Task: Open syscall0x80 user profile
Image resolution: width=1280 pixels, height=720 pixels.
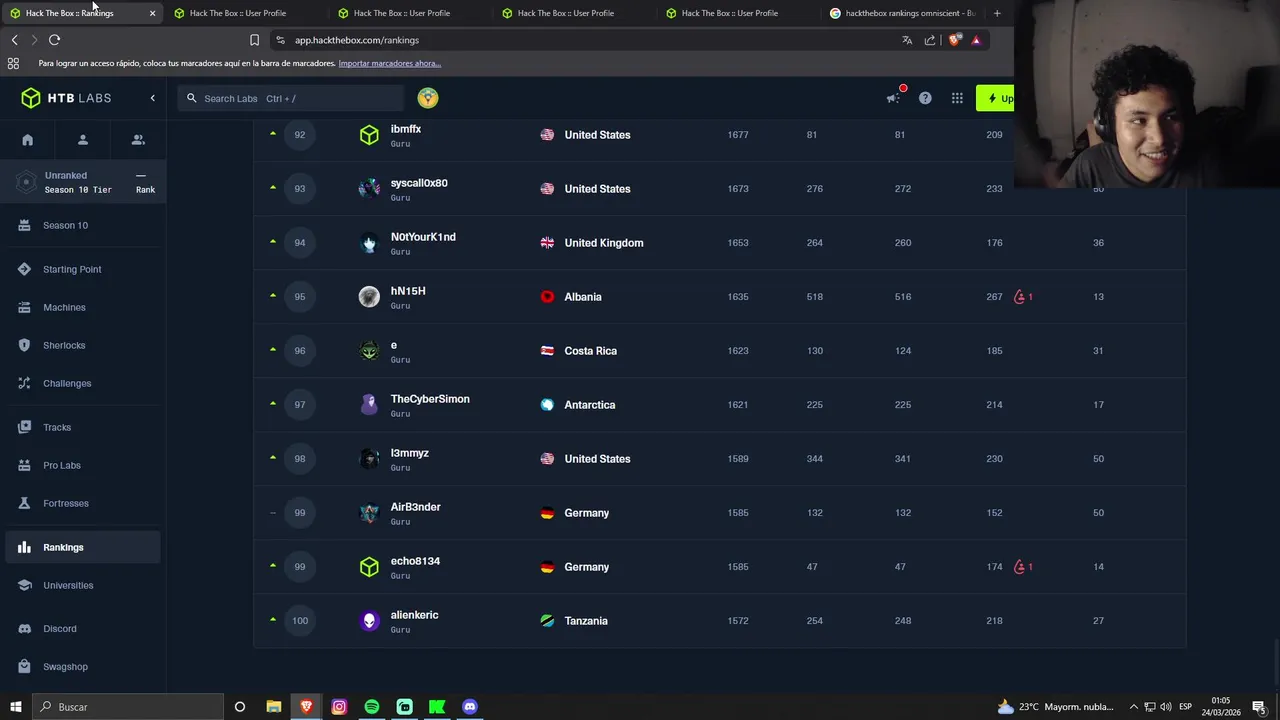Action: click(419, 183)
